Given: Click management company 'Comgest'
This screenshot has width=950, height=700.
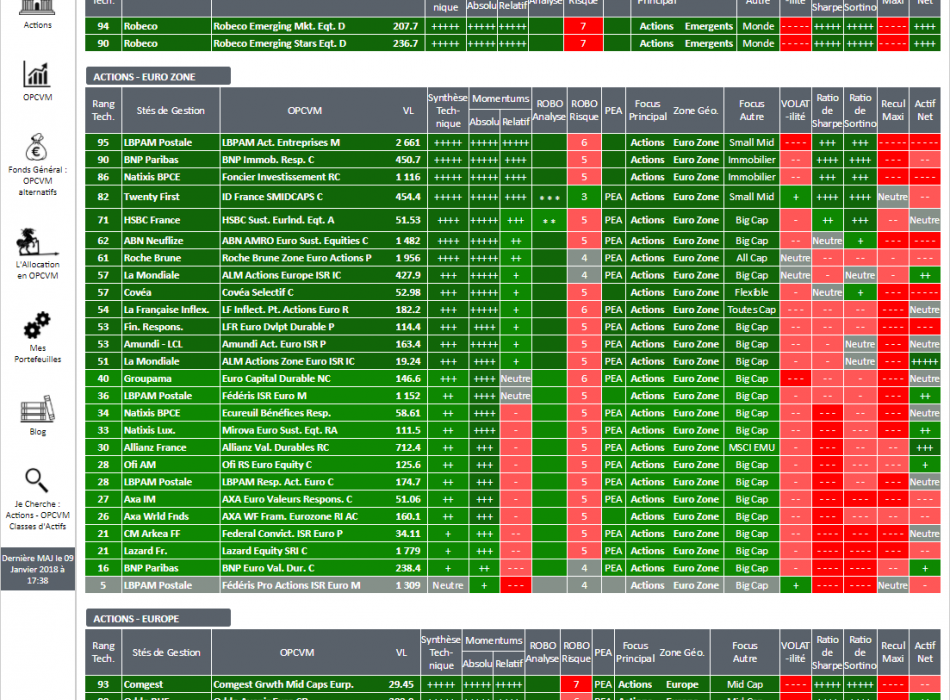Looking at the screenshot, I should click(x=143, y=685).
